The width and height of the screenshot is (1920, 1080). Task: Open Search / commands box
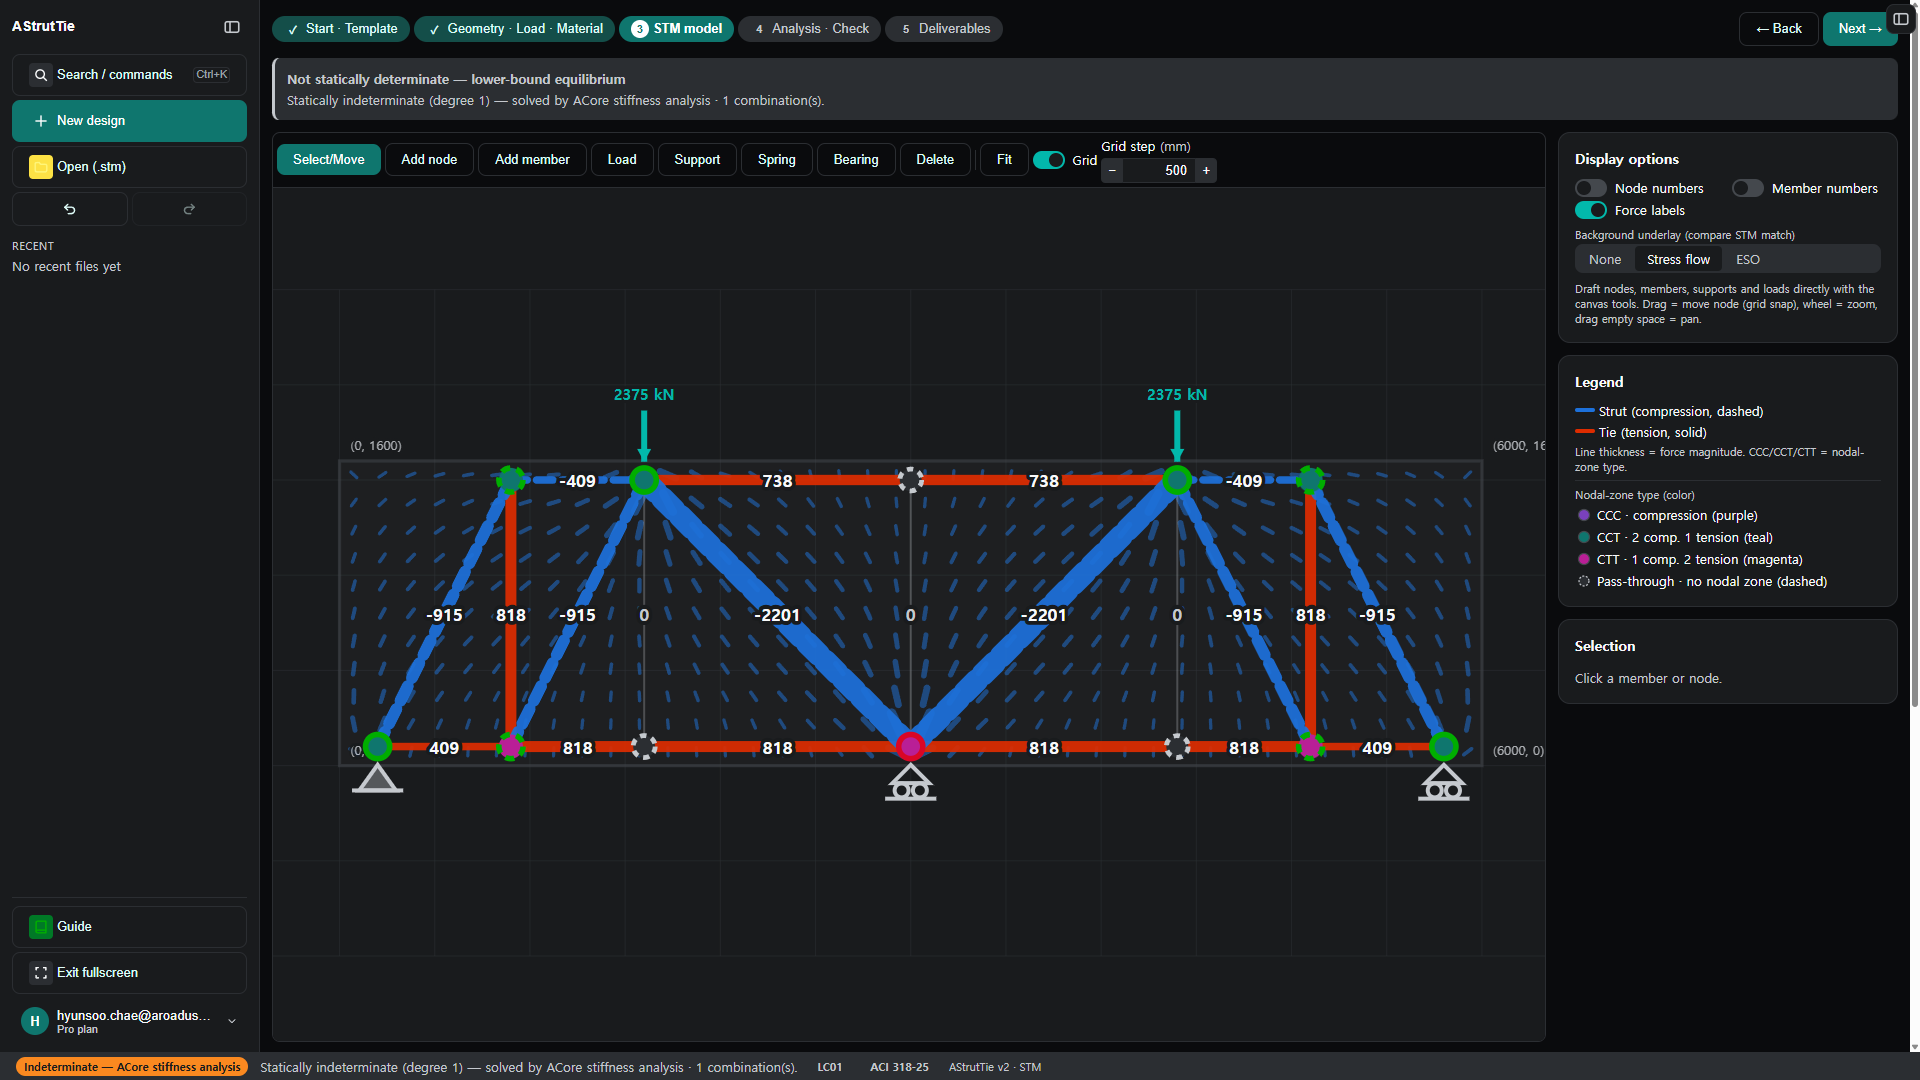[129, 75]
